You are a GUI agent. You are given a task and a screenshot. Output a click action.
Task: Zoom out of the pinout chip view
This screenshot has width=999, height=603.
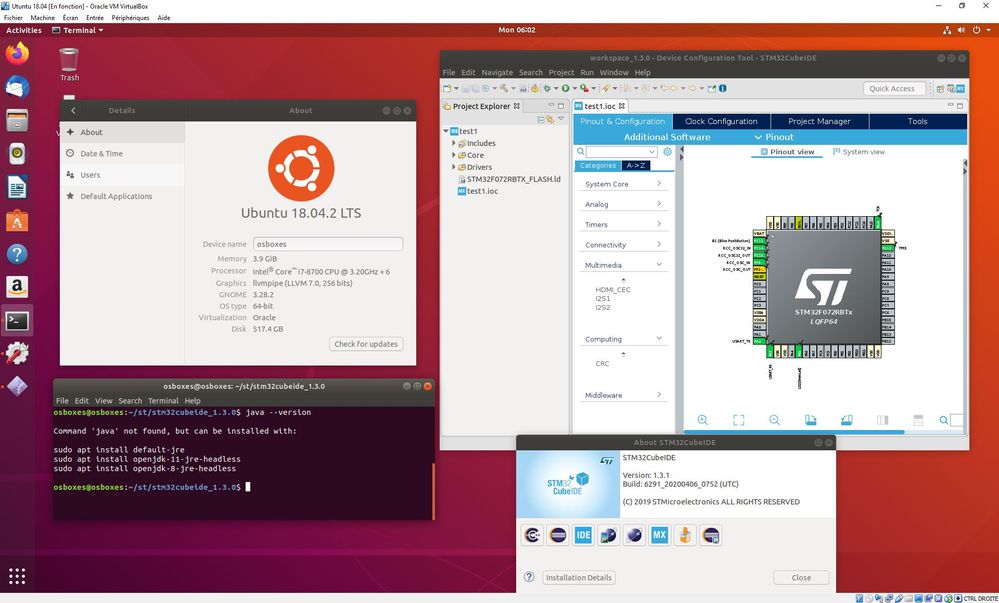(774, 420)
